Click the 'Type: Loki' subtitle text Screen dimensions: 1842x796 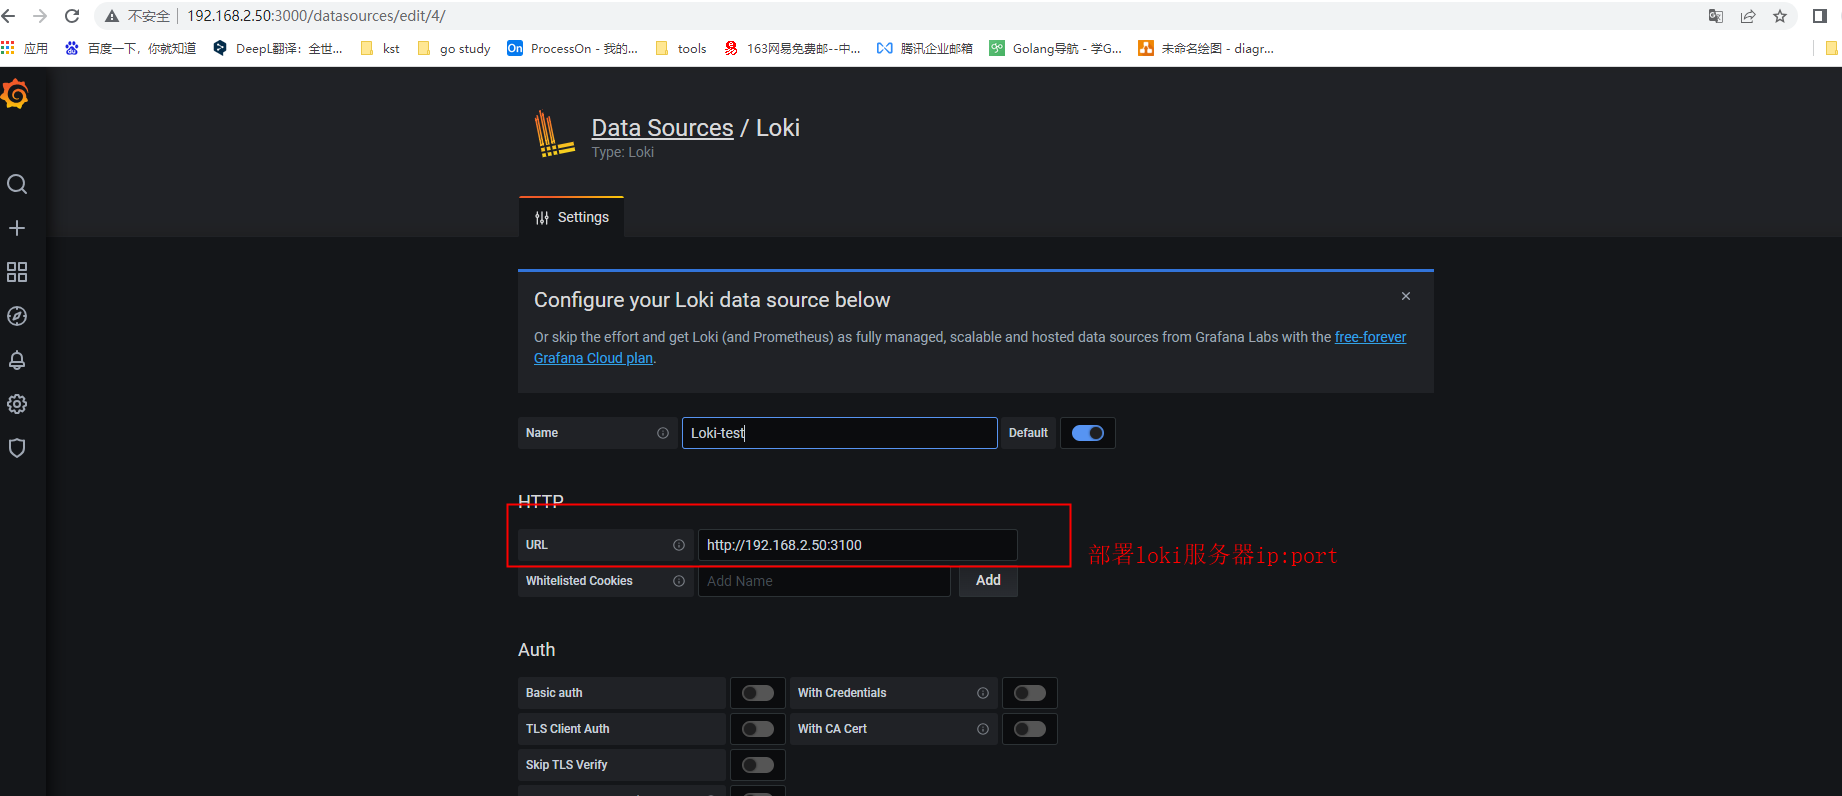tap(623, 152)
